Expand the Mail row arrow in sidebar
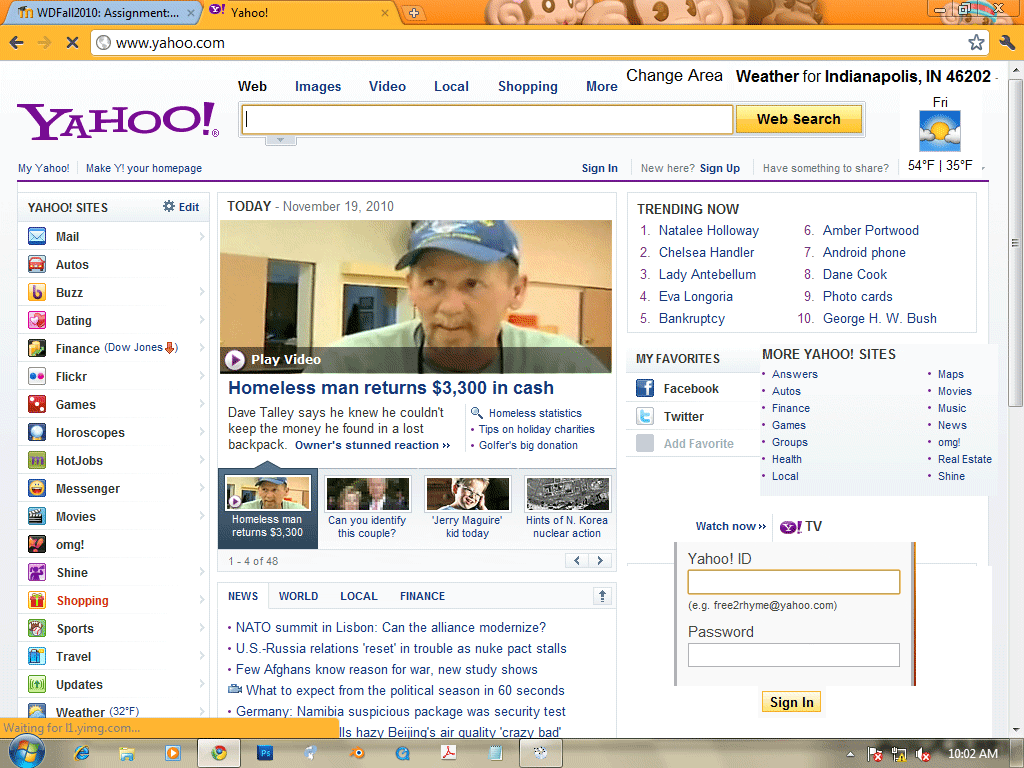Viewport: 1024px width, 768px height. pyautogui.click(x=201, y=237)
